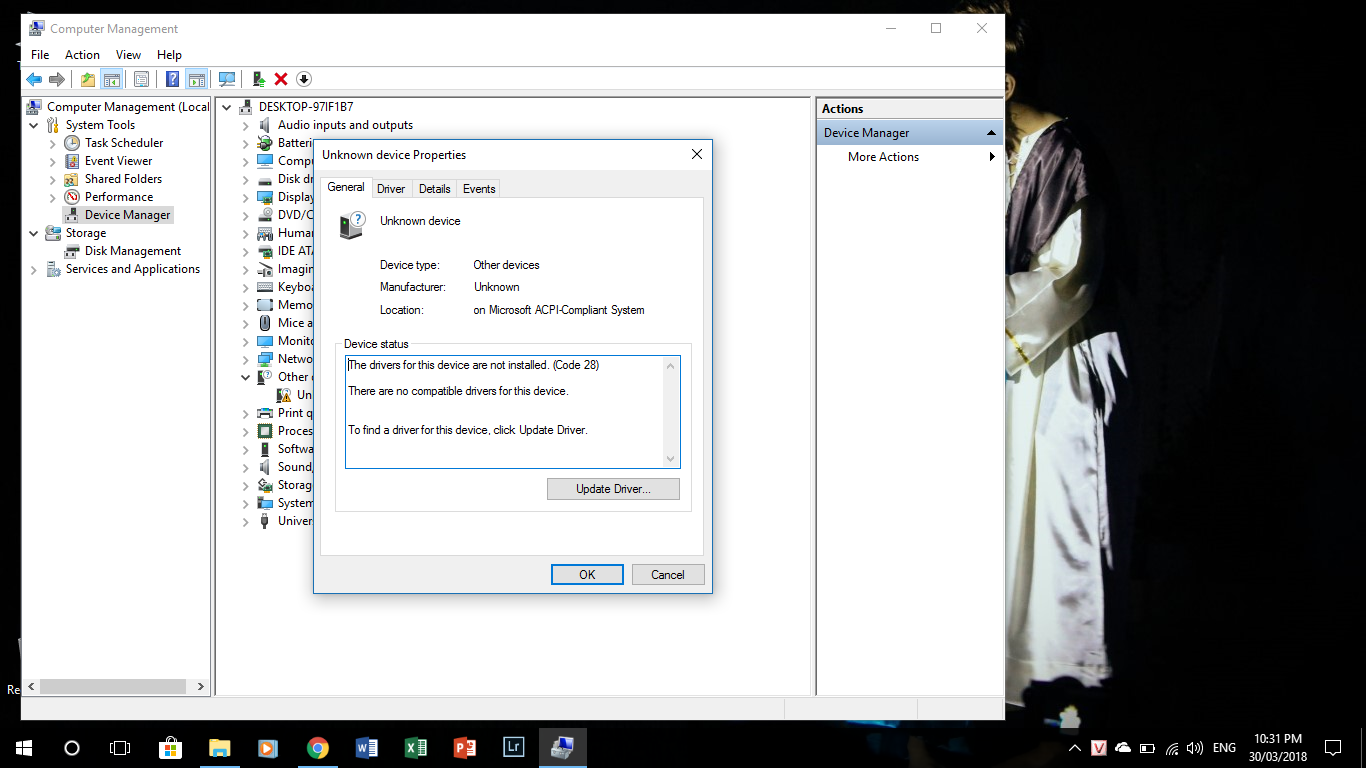
Task: Toggle Show/Hide Console Tree toolbar button
Action: pos(112,79)
